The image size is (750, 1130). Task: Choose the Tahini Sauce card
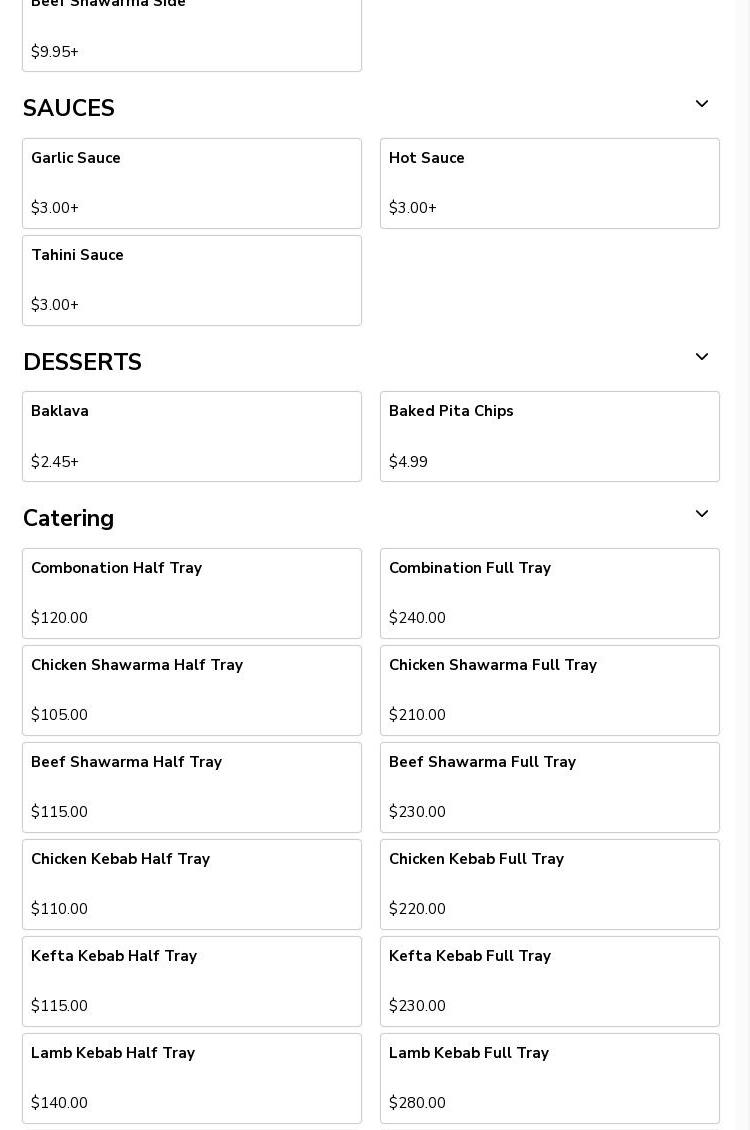tap(192, 280)
